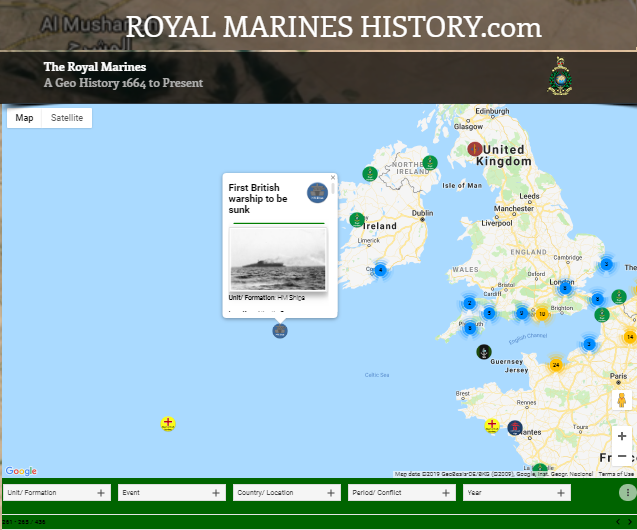Open the green crest marker on Ireland's west coast
This screenshot has width=637, height=530.
point(357,220)
